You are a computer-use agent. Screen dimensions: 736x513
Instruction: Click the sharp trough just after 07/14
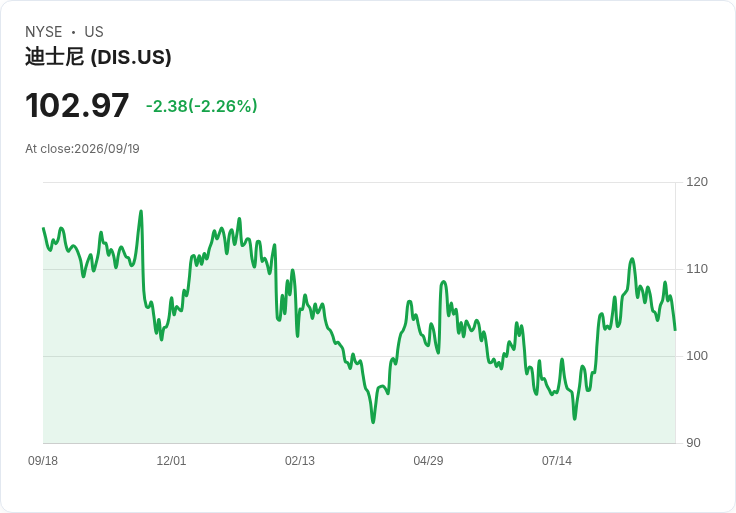[x=575, y=418]
